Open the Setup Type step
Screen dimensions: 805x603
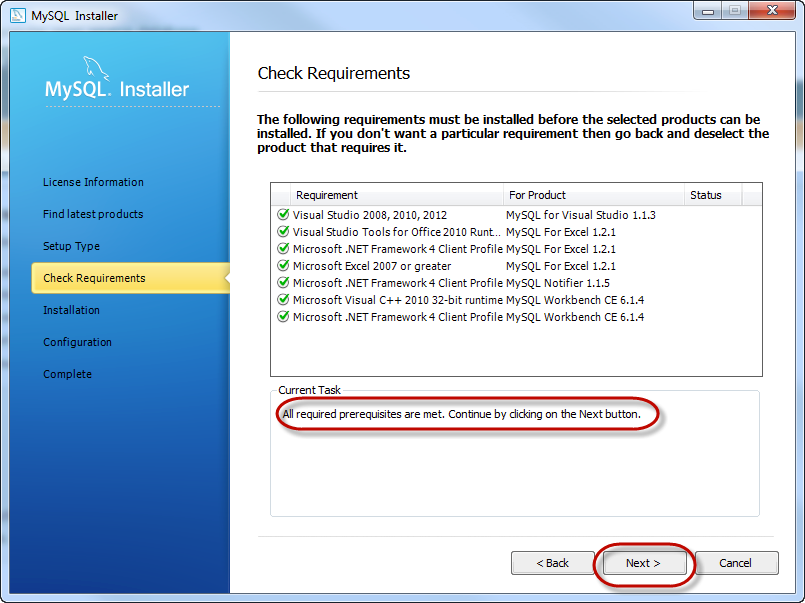click(x=71, y=246)
